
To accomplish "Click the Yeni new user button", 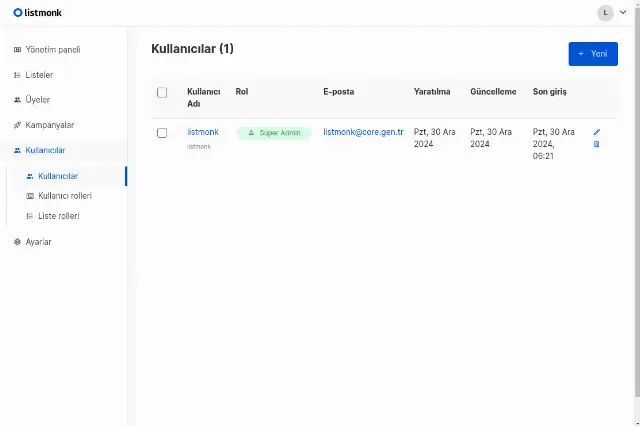I will [593, 54].
